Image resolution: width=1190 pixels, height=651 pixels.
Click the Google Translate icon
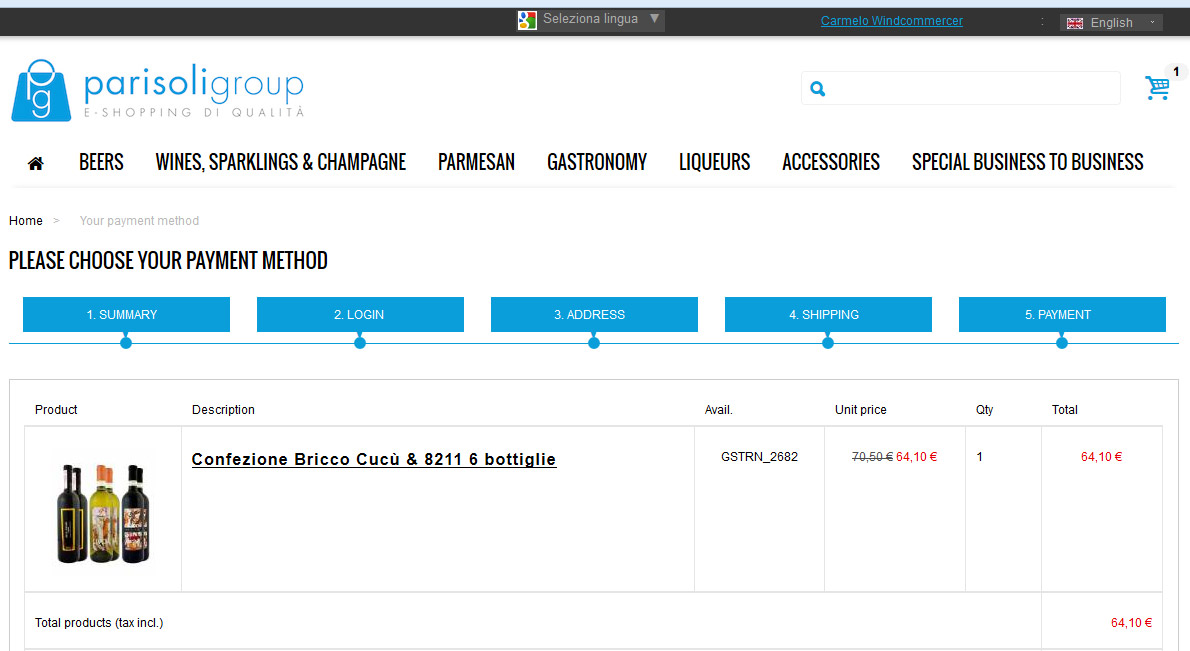[x=527, y=20]
